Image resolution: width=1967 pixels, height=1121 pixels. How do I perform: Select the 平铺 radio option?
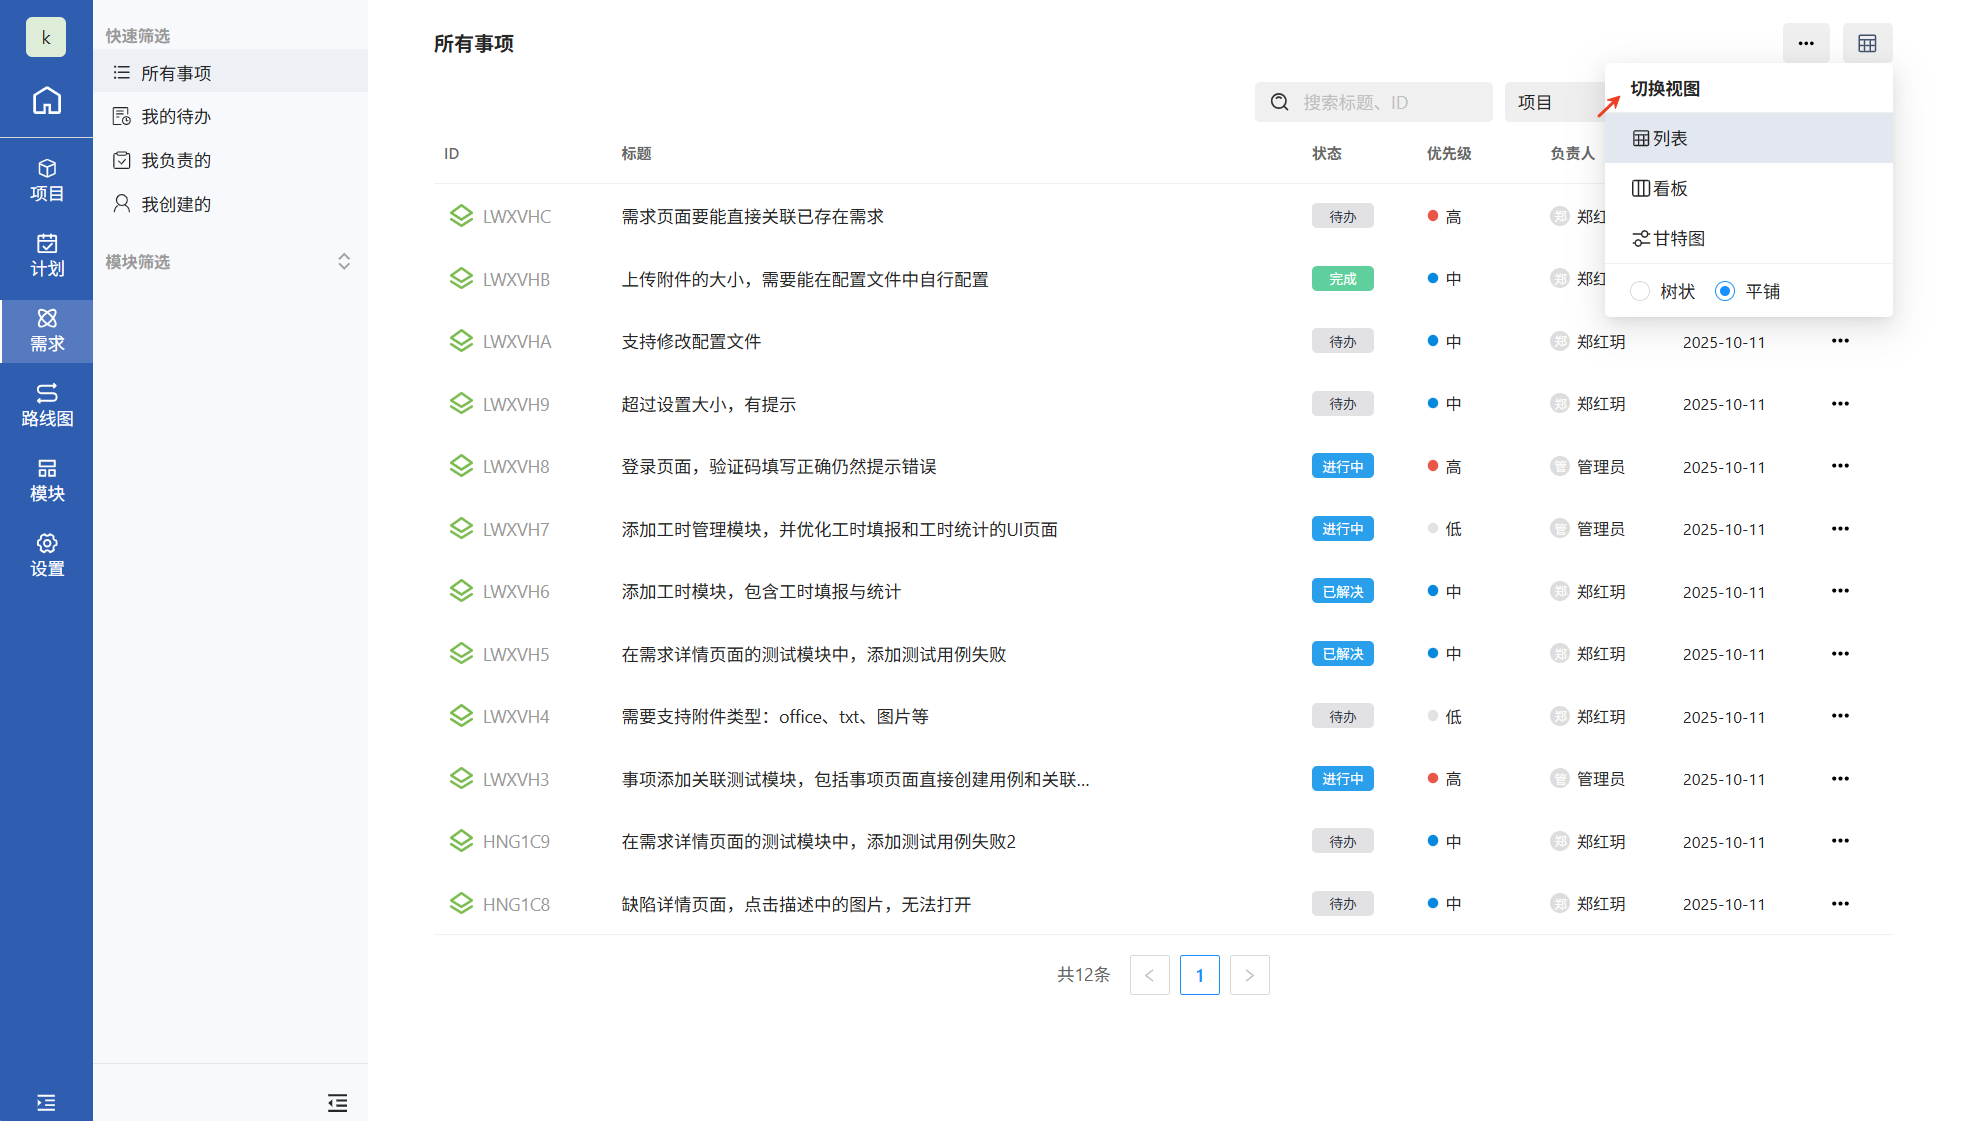click(1724, 291)
